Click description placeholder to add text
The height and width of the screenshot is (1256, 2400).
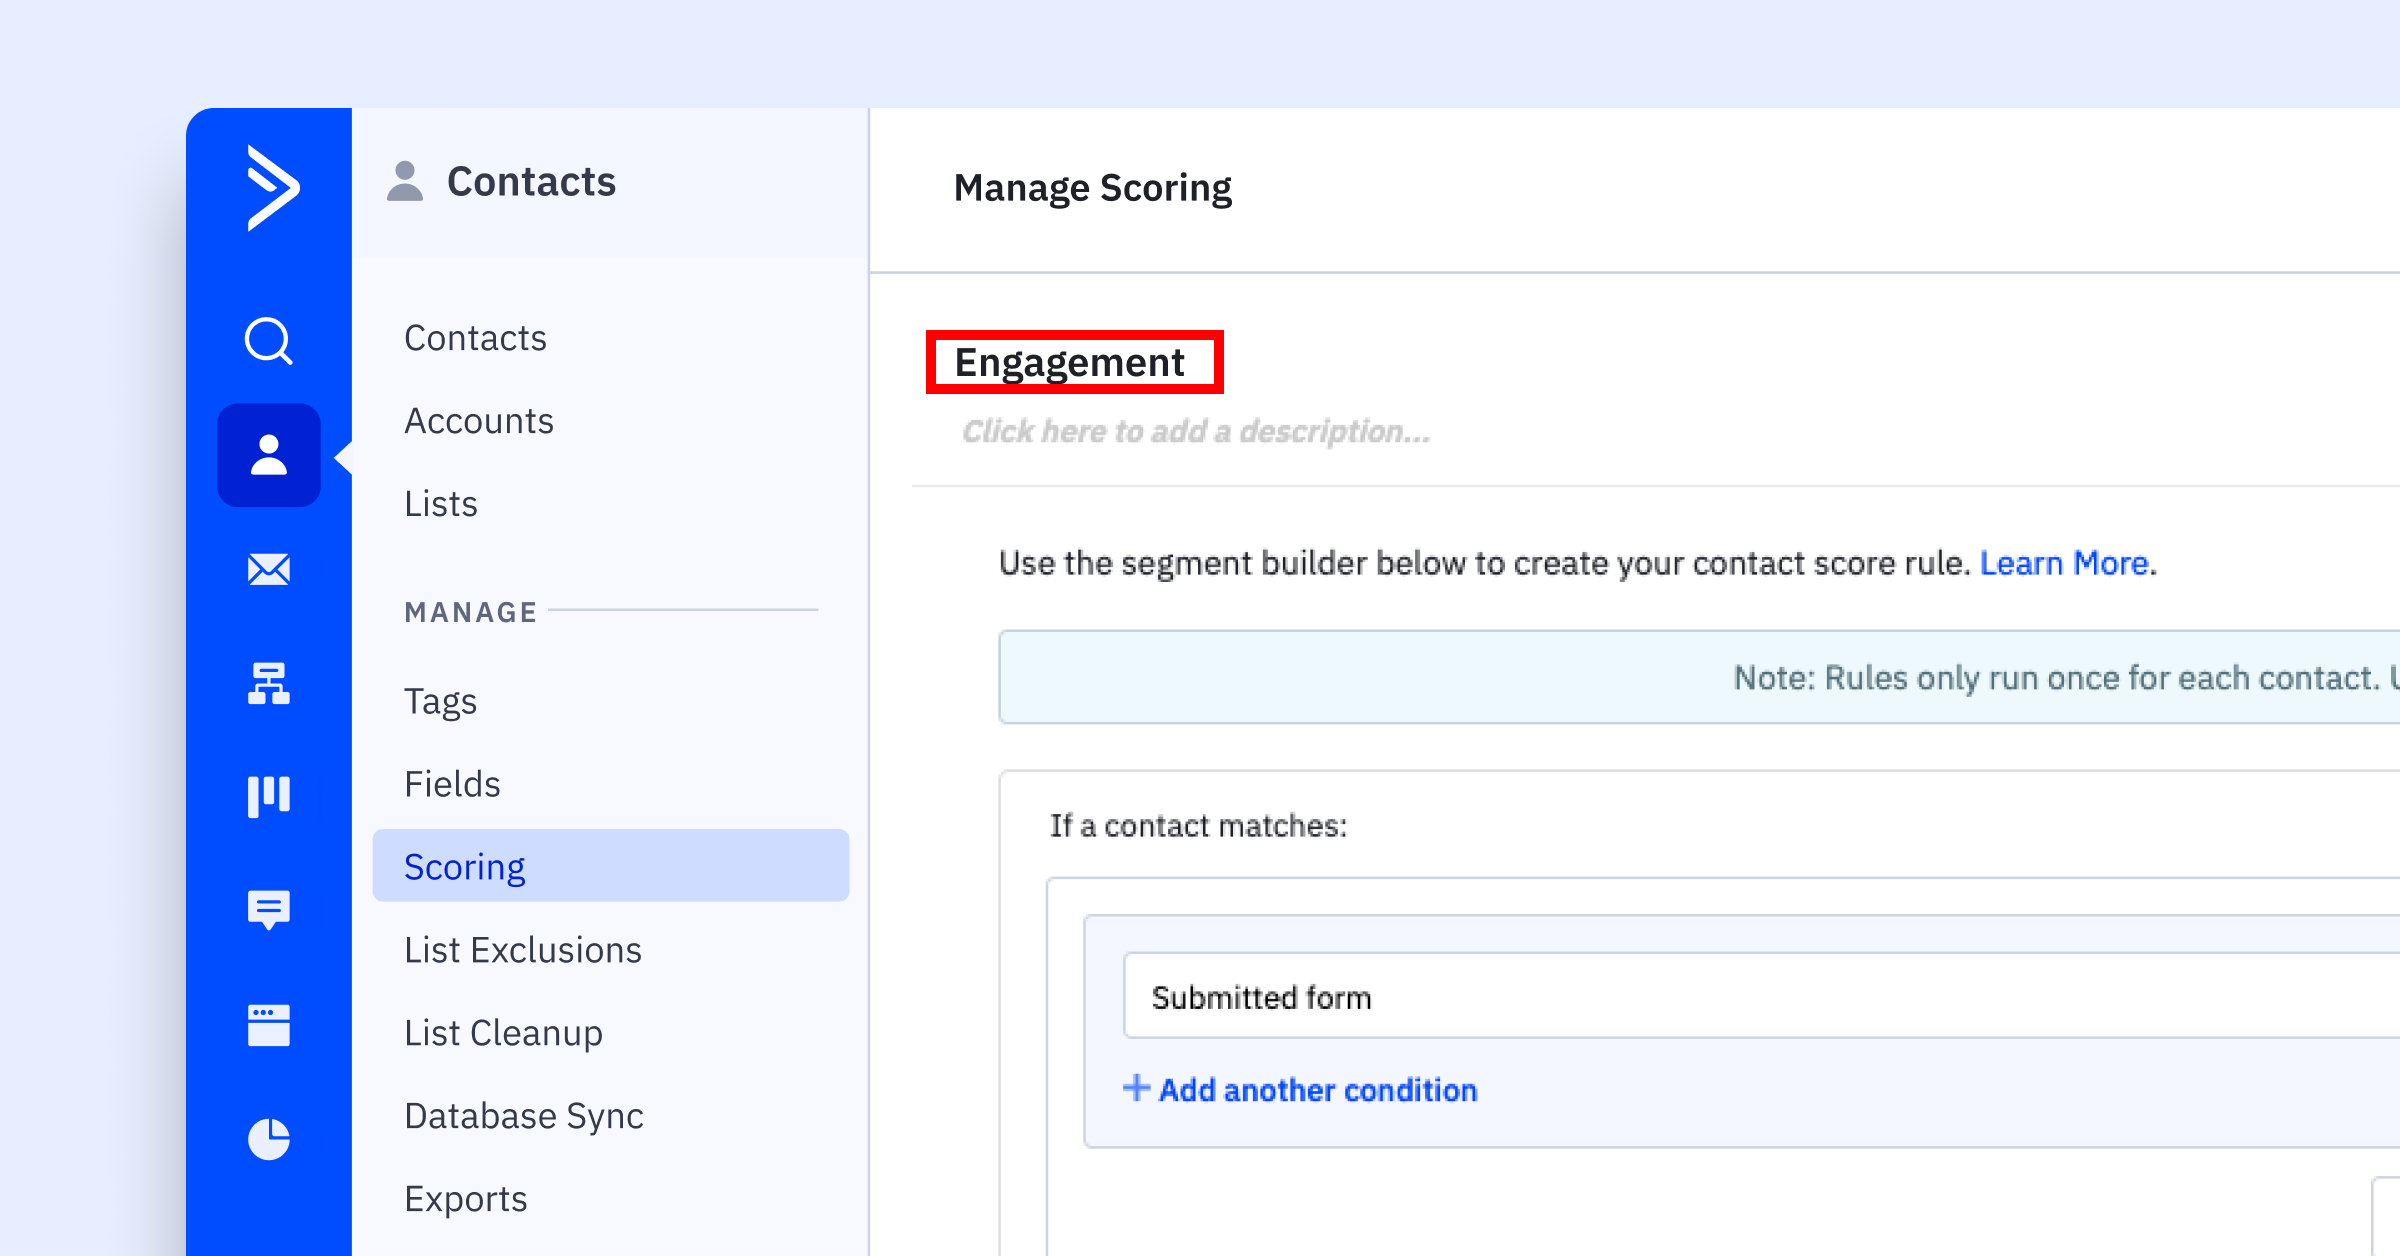pos(1194,430)
